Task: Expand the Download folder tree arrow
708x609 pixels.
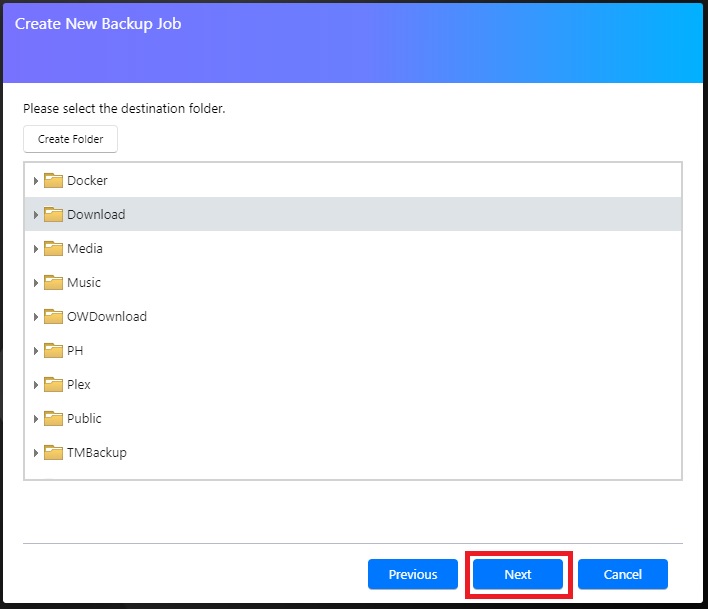Action: [36, 215]
